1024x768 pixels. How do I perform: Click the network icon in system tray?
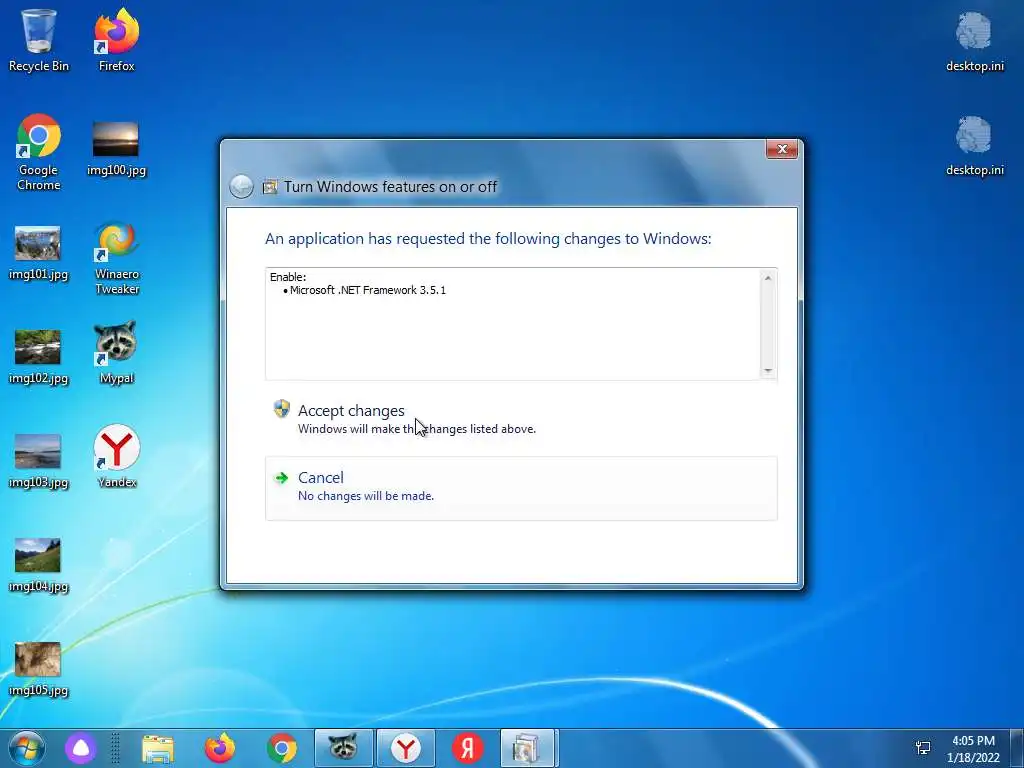click(x=923, y=748)
